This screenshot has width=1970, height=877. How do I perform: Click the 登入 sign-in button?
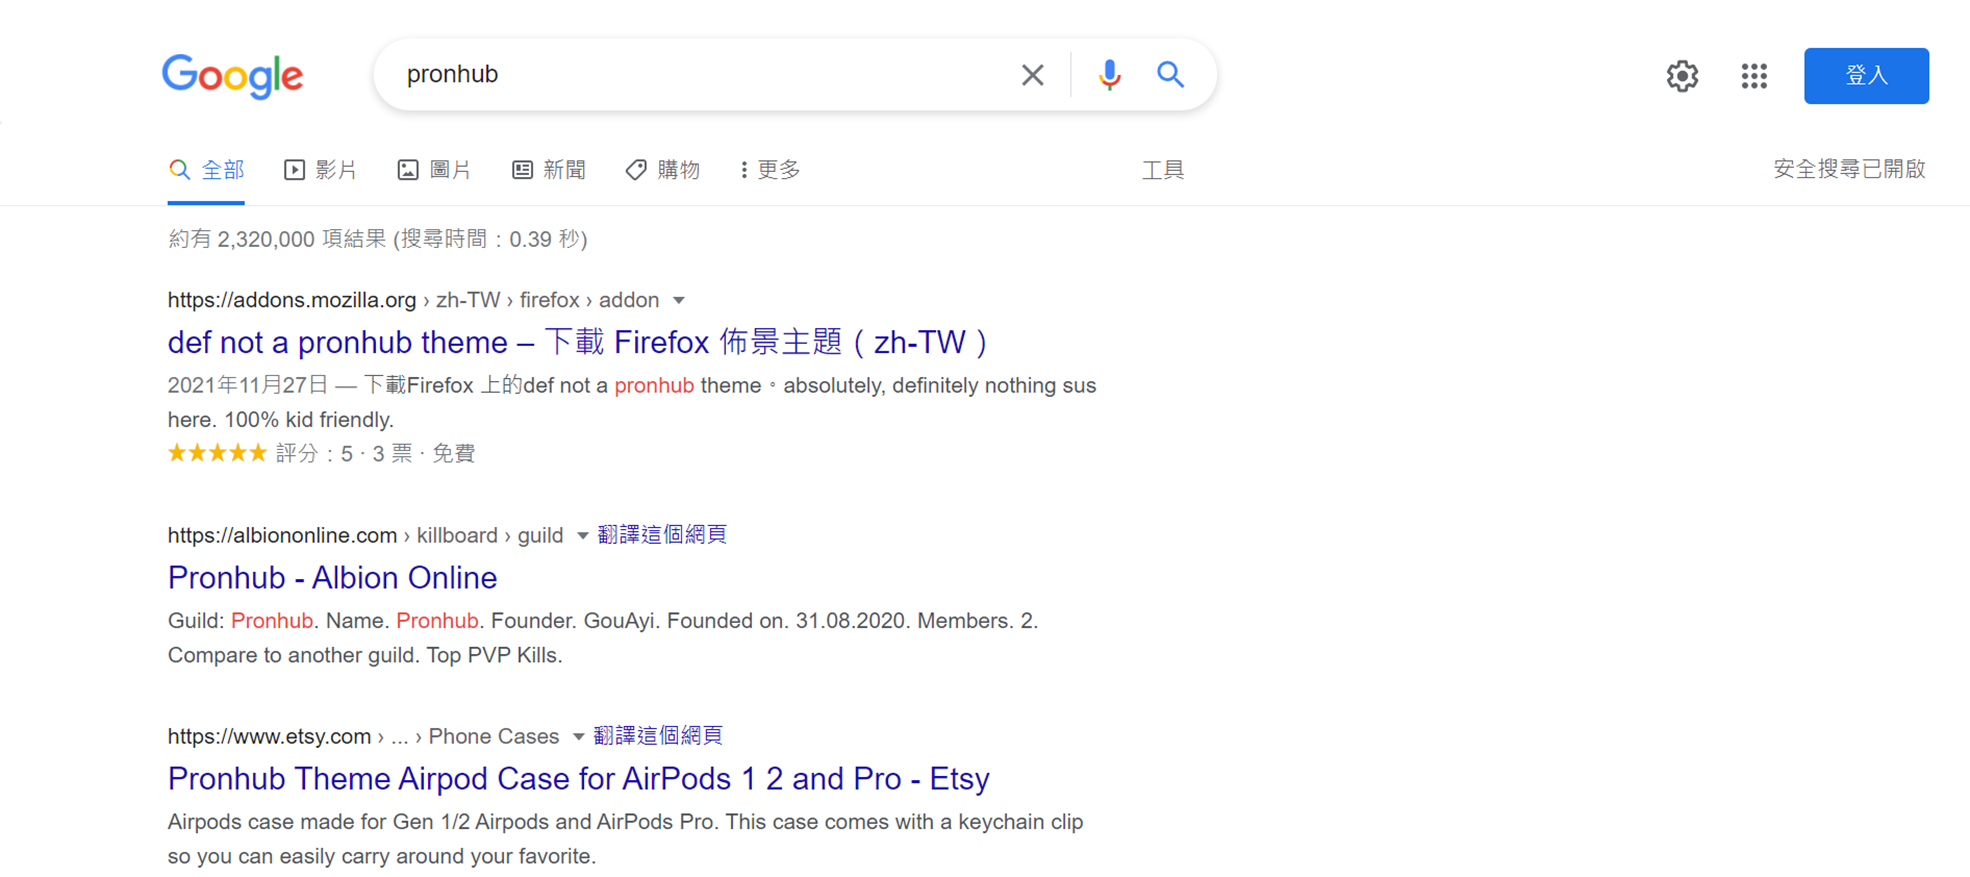1866,76
